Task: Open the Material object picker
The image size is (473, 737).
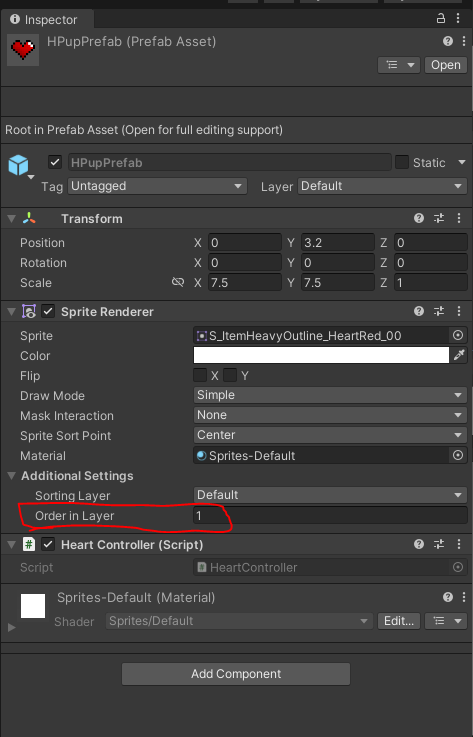Action: tap(458, 455)
